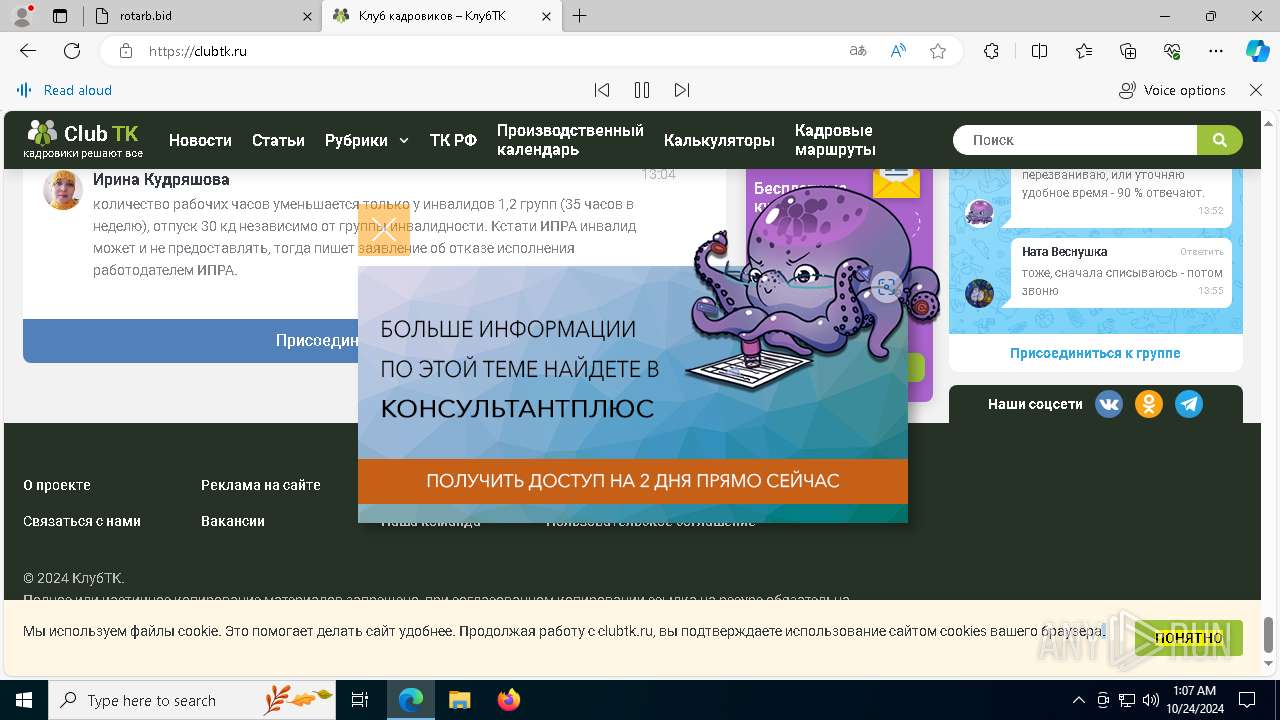Click Ответить on Ната Веснушка message
Screen dimensions: 1280x720
pyautogui.click(x=1201, y=252)
